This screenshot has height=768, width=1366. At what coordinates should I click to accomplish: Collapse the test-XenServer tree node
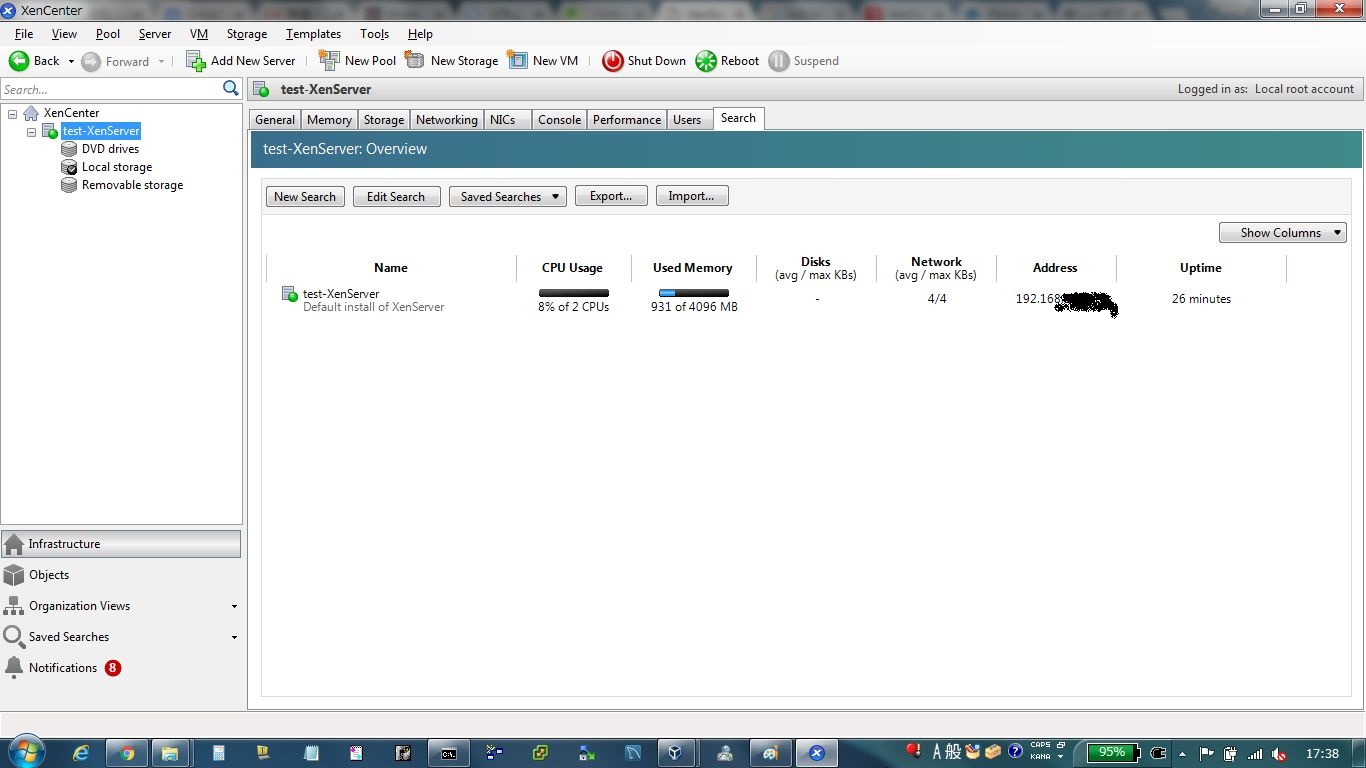[x=31, y=131]
